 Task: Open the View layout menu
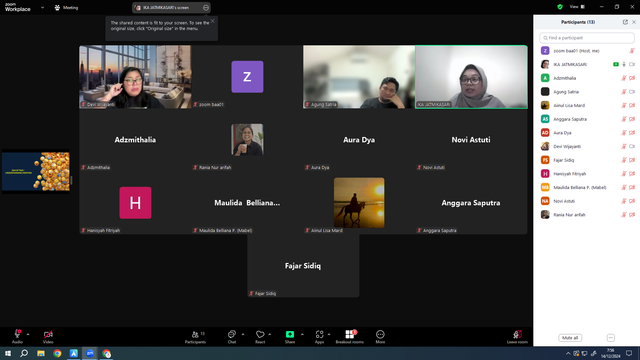click(577, 7)
